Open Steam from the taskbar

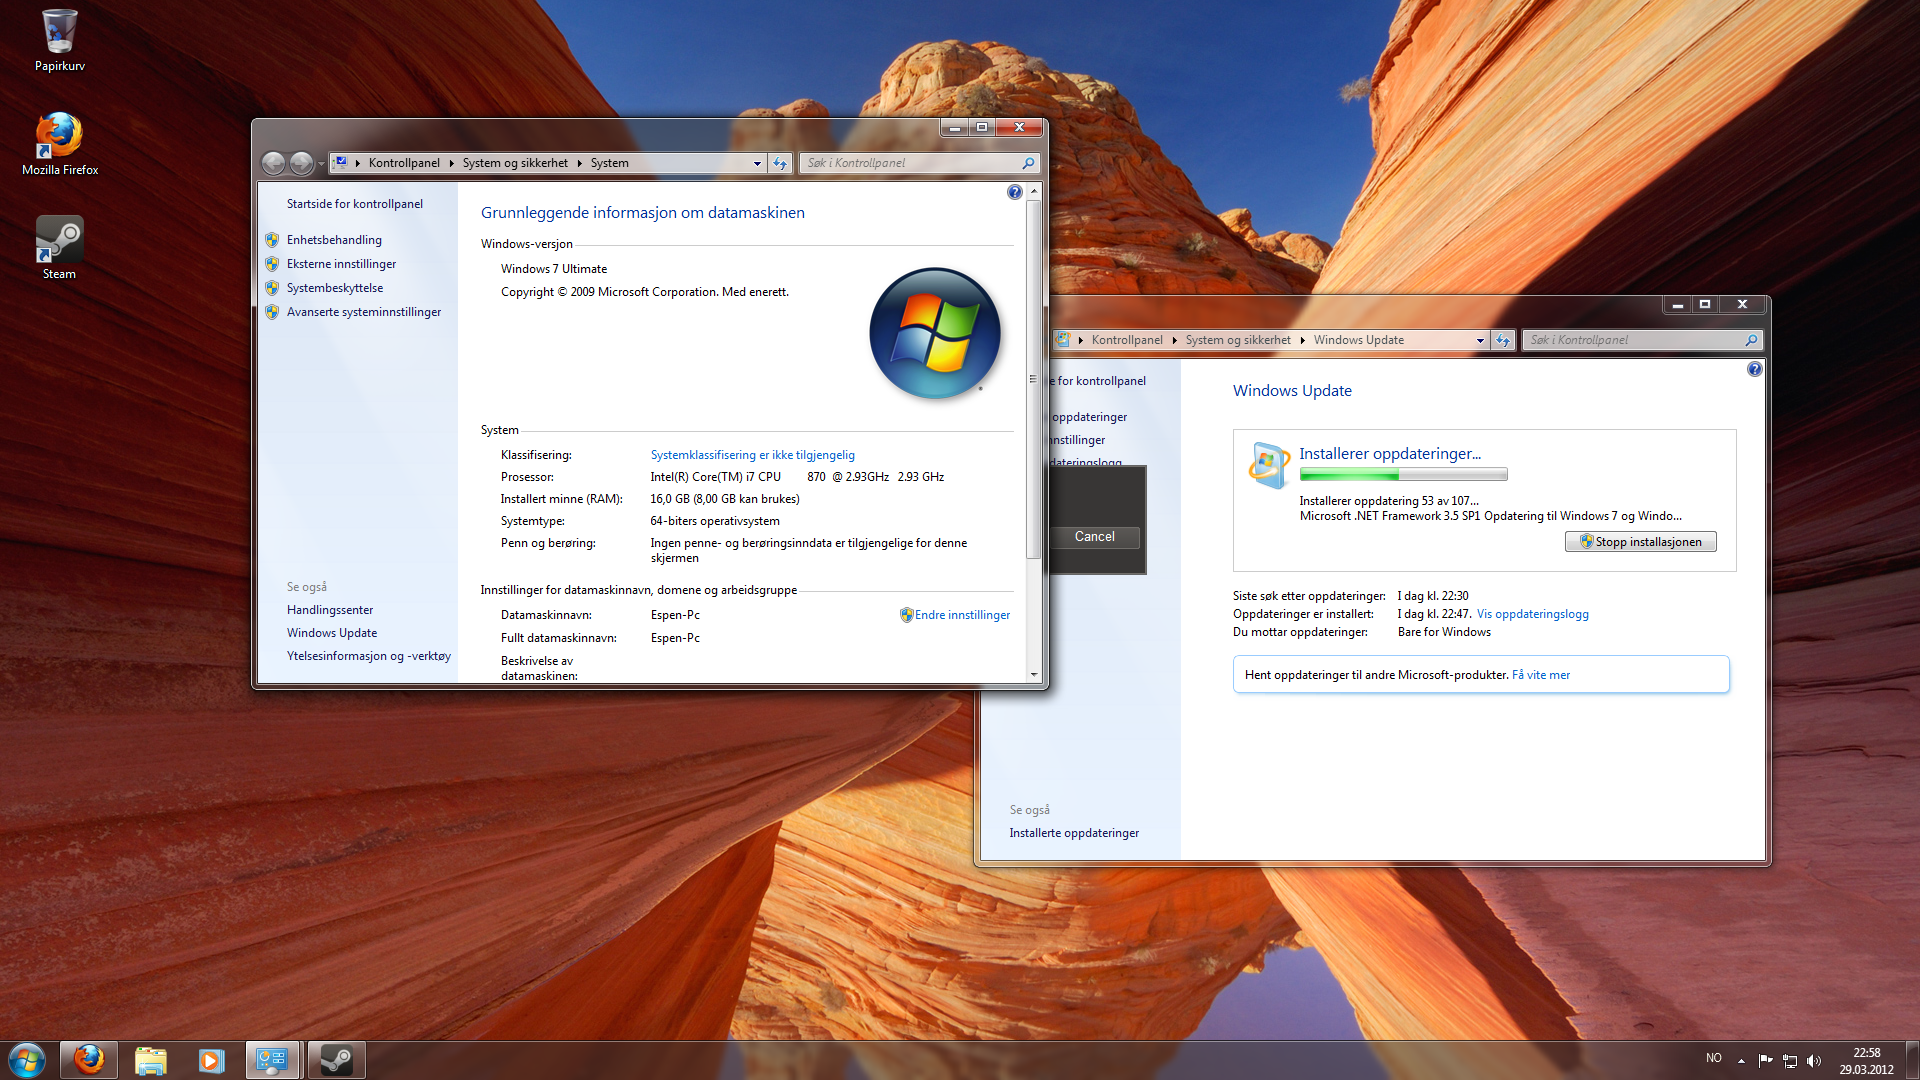[x=336, y=1060]
